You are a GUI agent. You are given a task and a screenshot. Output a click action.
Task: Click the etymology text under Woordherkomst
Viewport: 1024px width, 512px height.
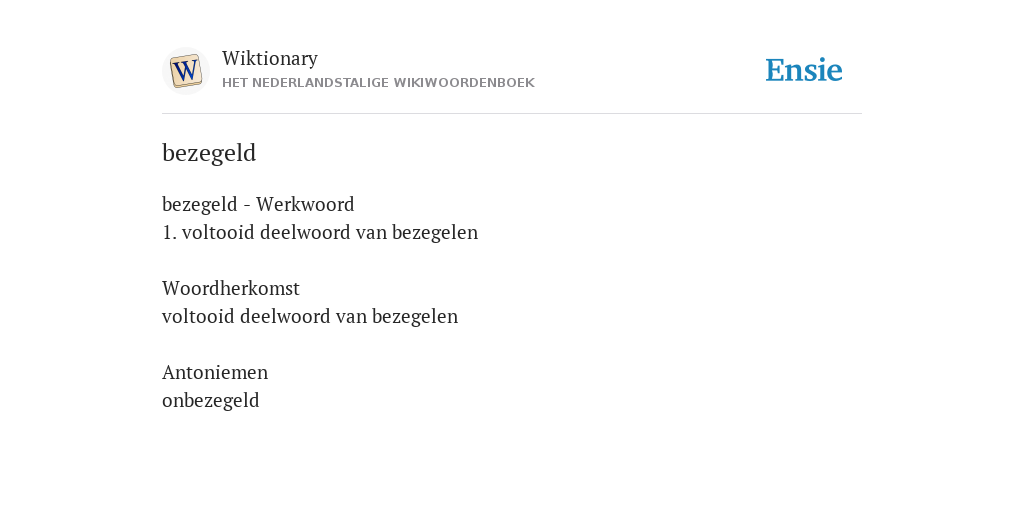310,316
